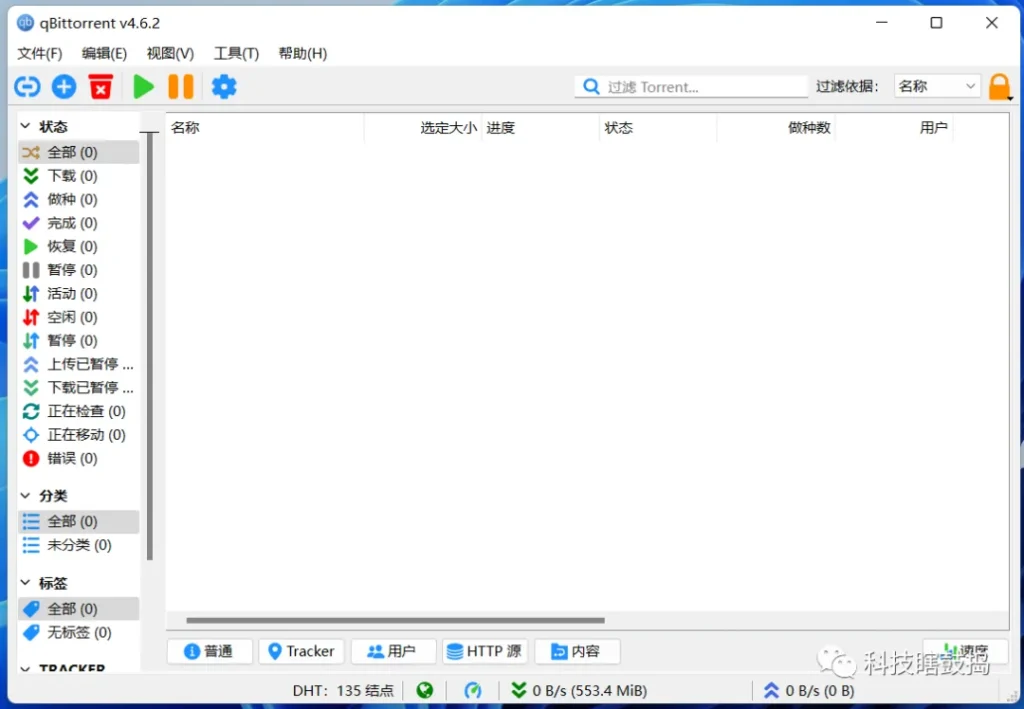Image resolution: width=1024 pixels, height=709 pixels.
Task: Select 全部 (0) under 状态
Action: point(79,152)
